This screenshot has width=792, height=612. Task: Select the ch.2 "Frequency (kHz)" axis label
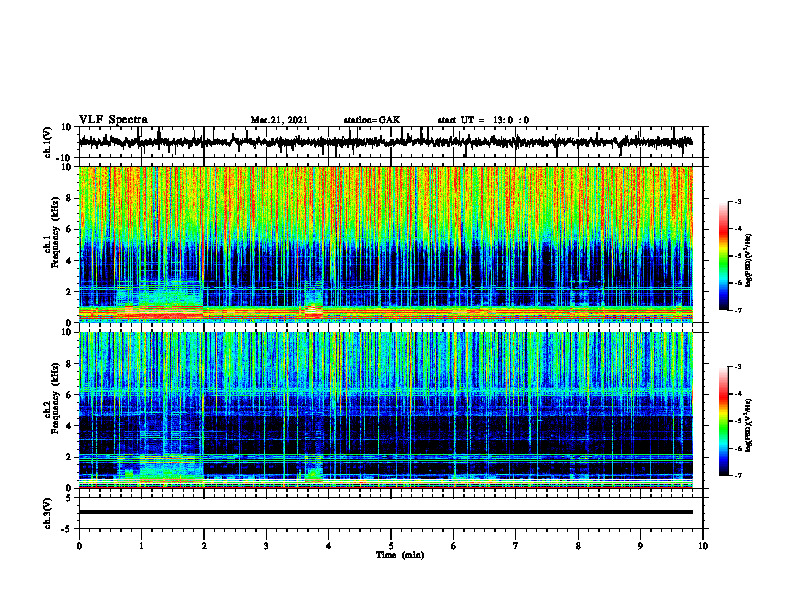pyautogui.click(x=55, y=398)
